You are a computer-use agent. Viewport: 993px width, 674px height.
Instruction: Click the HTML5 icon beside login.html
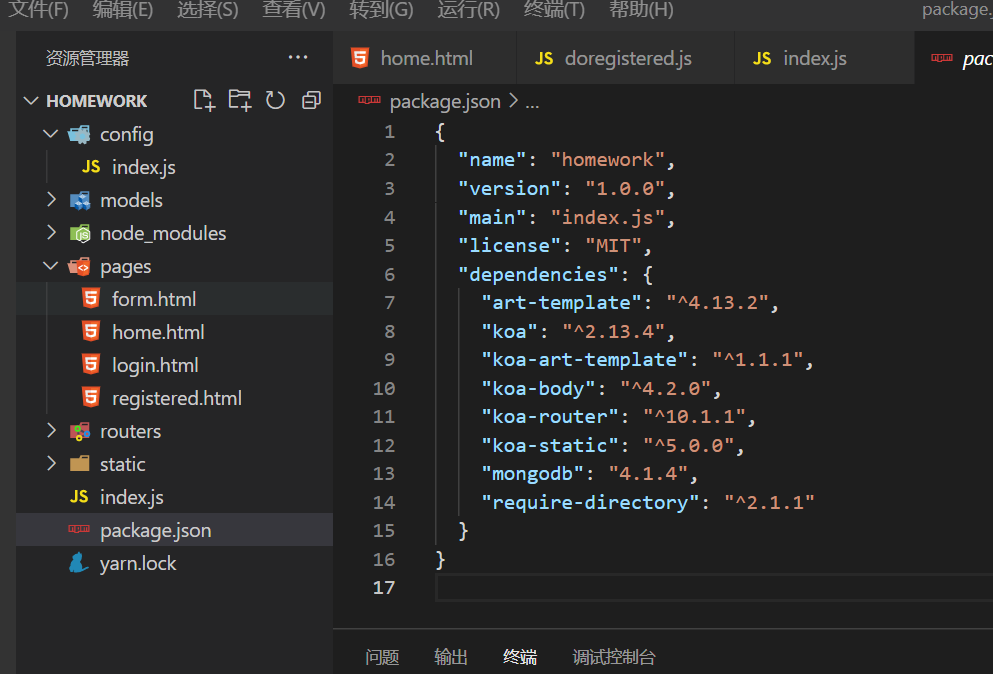tap(91, 364)
